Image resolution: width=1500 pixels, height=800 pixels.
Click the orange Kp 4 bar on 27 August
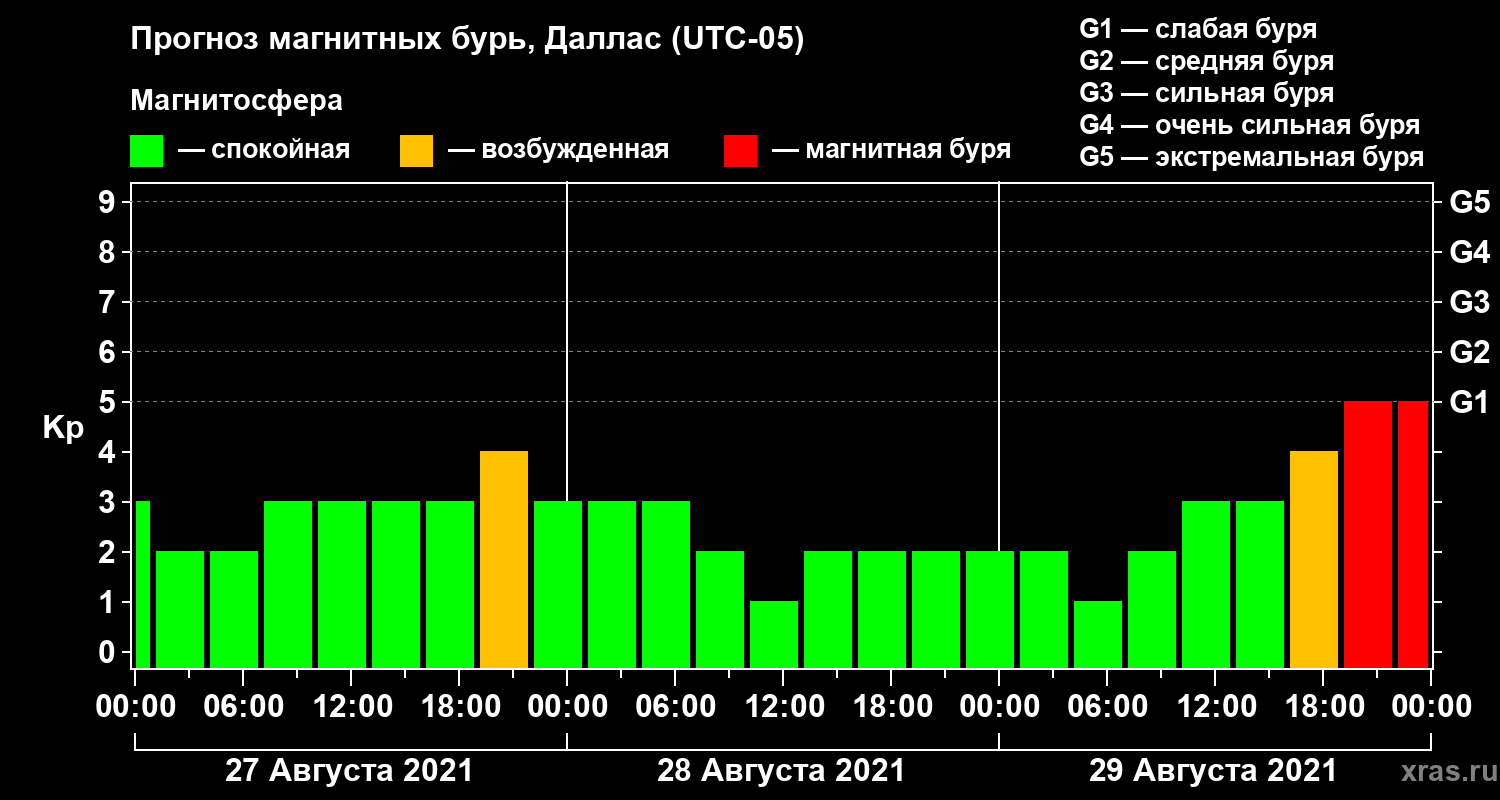pyautogui.click(x=504, y=559)
